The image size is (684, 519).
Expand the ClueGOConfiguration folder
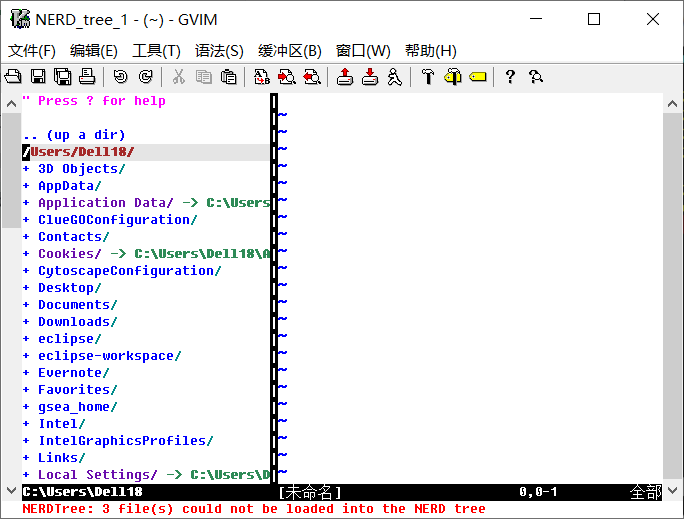(26, 220)
